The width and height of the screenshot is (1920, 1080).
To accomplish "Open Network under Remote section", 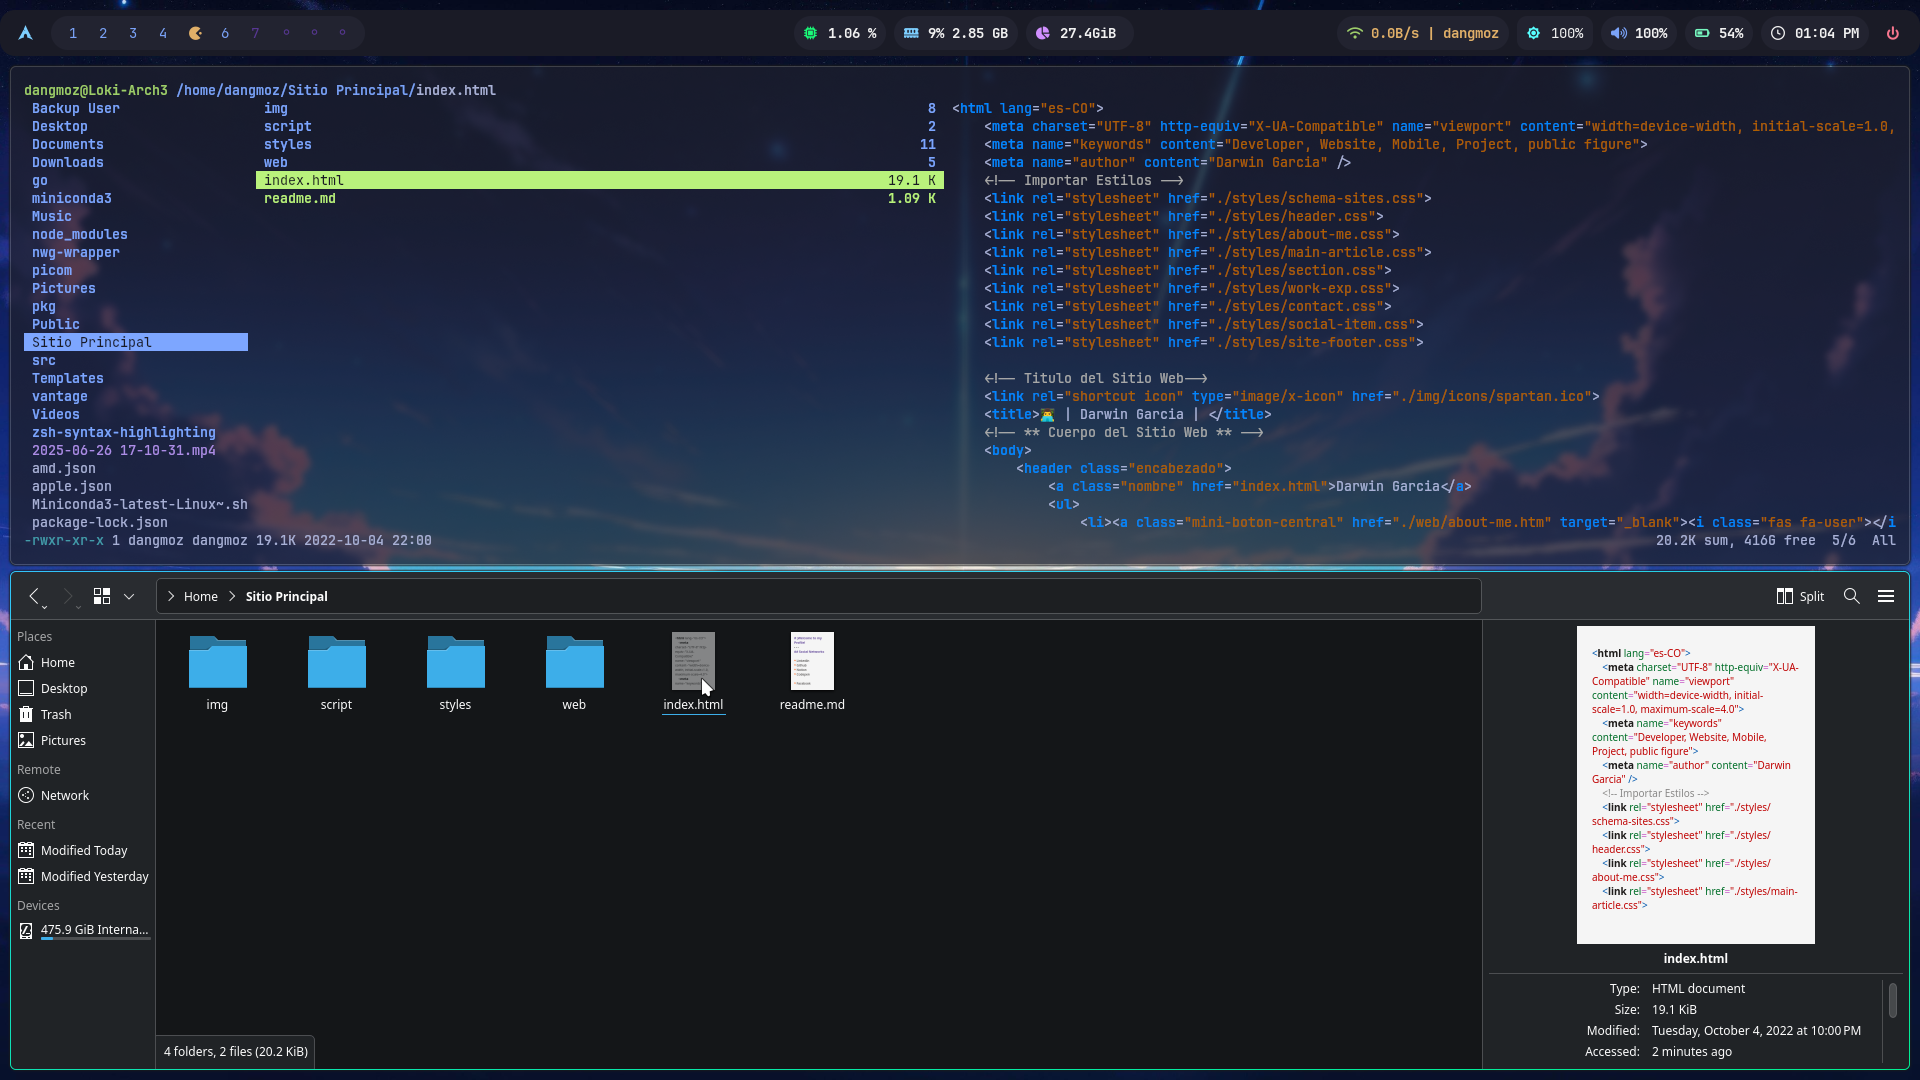I will coord(65,795).
